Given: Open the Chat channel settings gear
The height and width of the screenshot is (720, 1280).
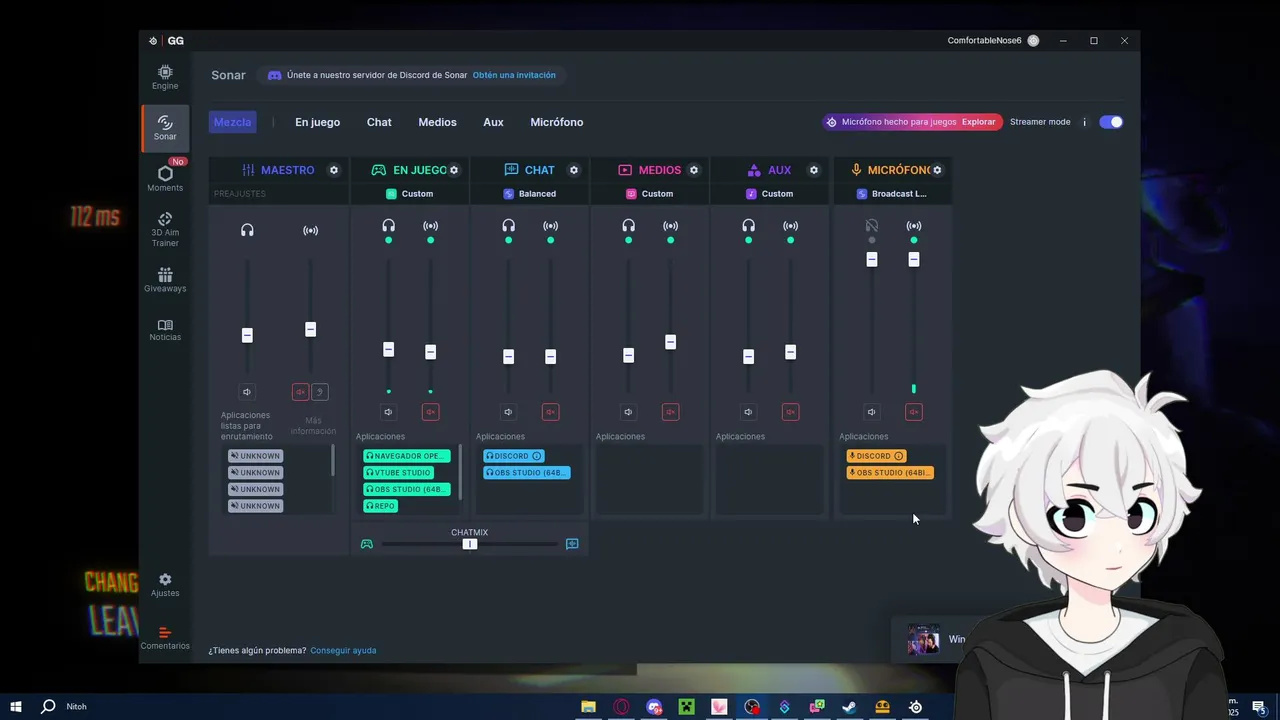Looking at the screenshot, I should pos(574,170).
